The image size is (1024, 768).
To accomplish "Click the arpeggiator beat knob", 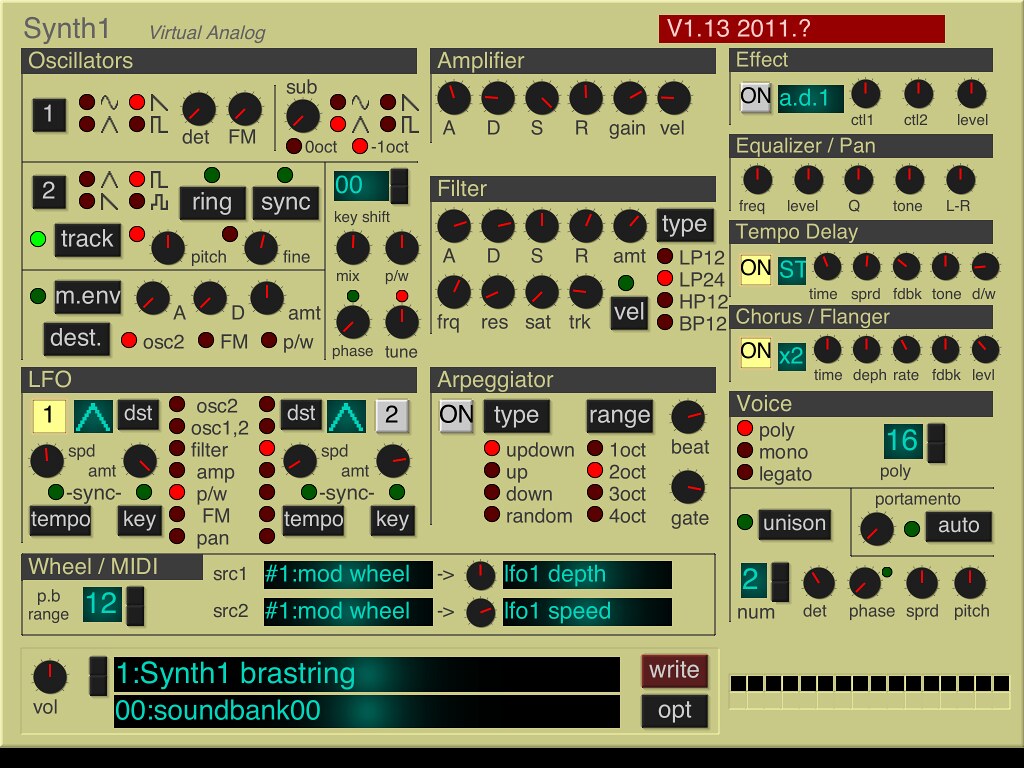I will [688, 418].
